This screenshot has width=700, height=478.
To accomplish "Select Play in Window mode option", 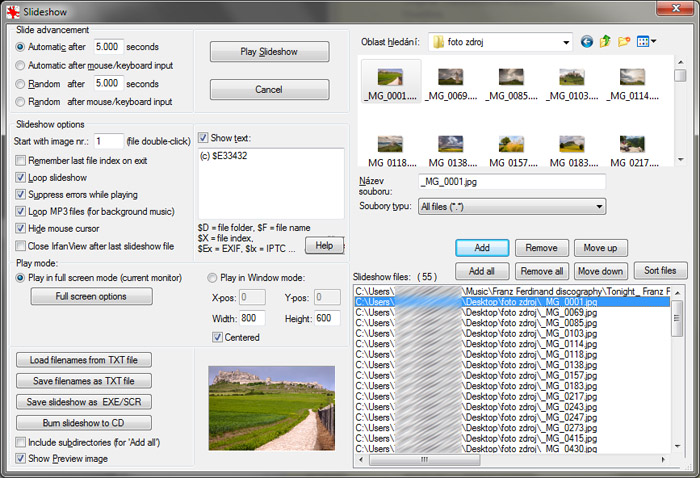I will click(212, 278).
